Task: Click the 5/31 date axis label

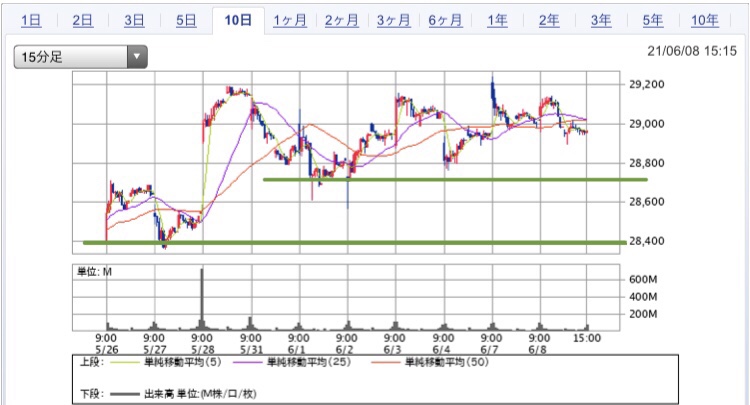Action: (x=251, y=350)
